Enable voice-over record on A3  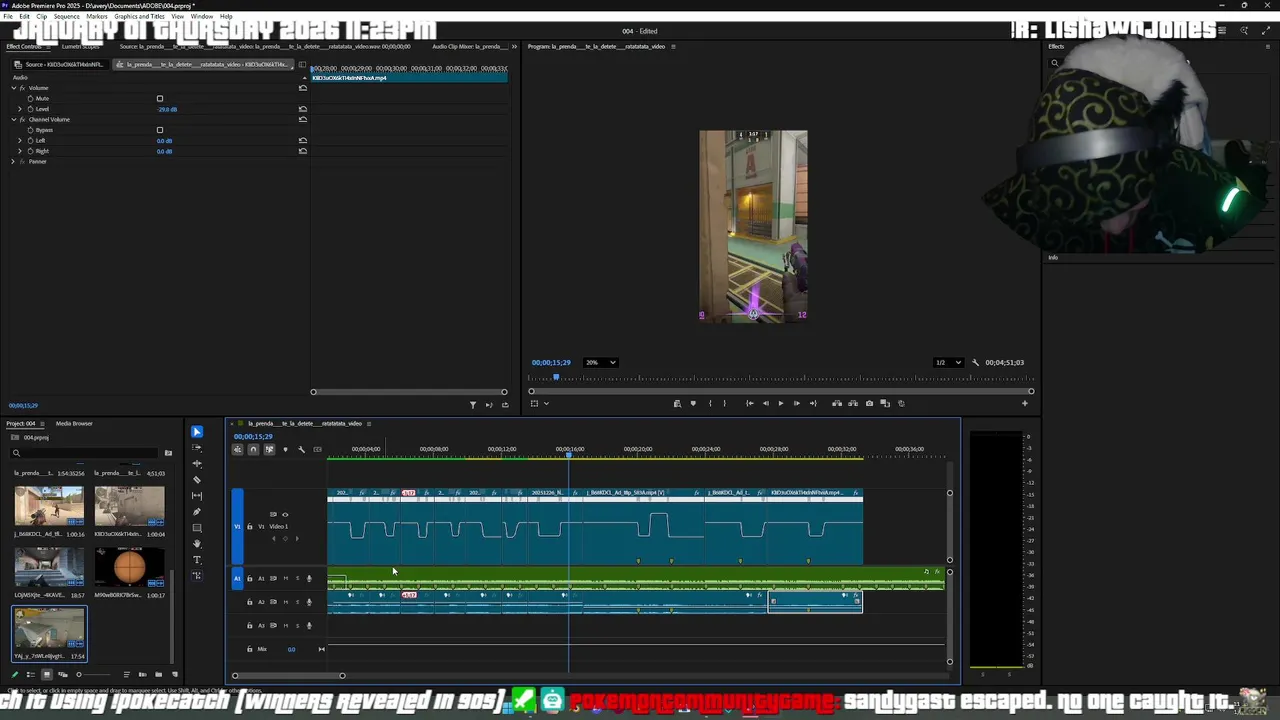[x=309, y=626]
